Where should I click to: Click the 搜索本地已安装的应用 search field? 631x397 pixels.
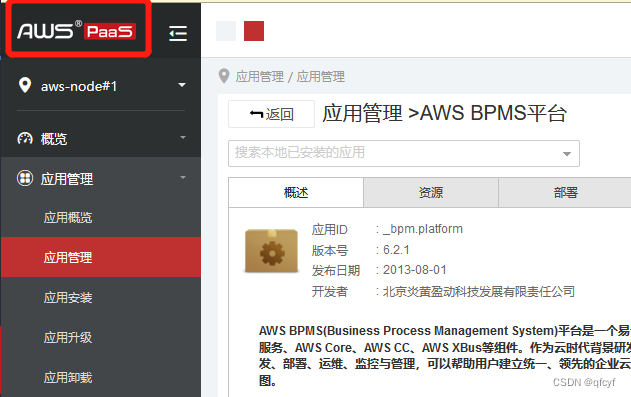tap(404, 153)
